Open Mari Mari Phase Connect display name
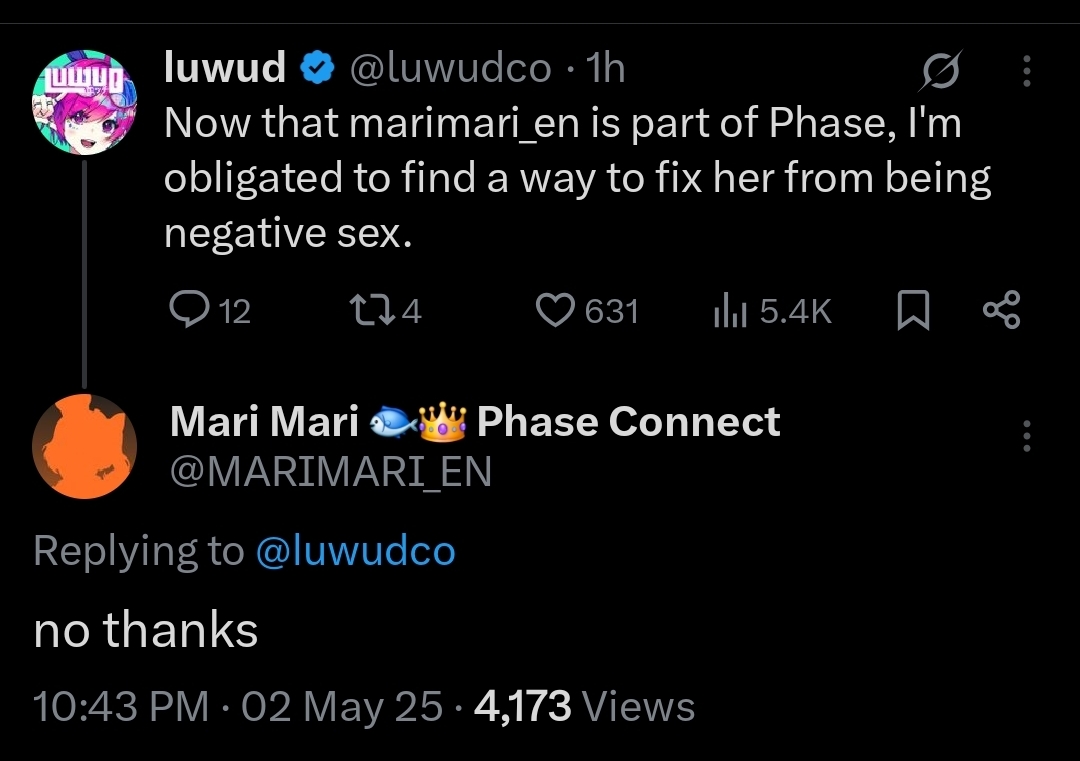The image size is (1080, 761). pos(474,422)
